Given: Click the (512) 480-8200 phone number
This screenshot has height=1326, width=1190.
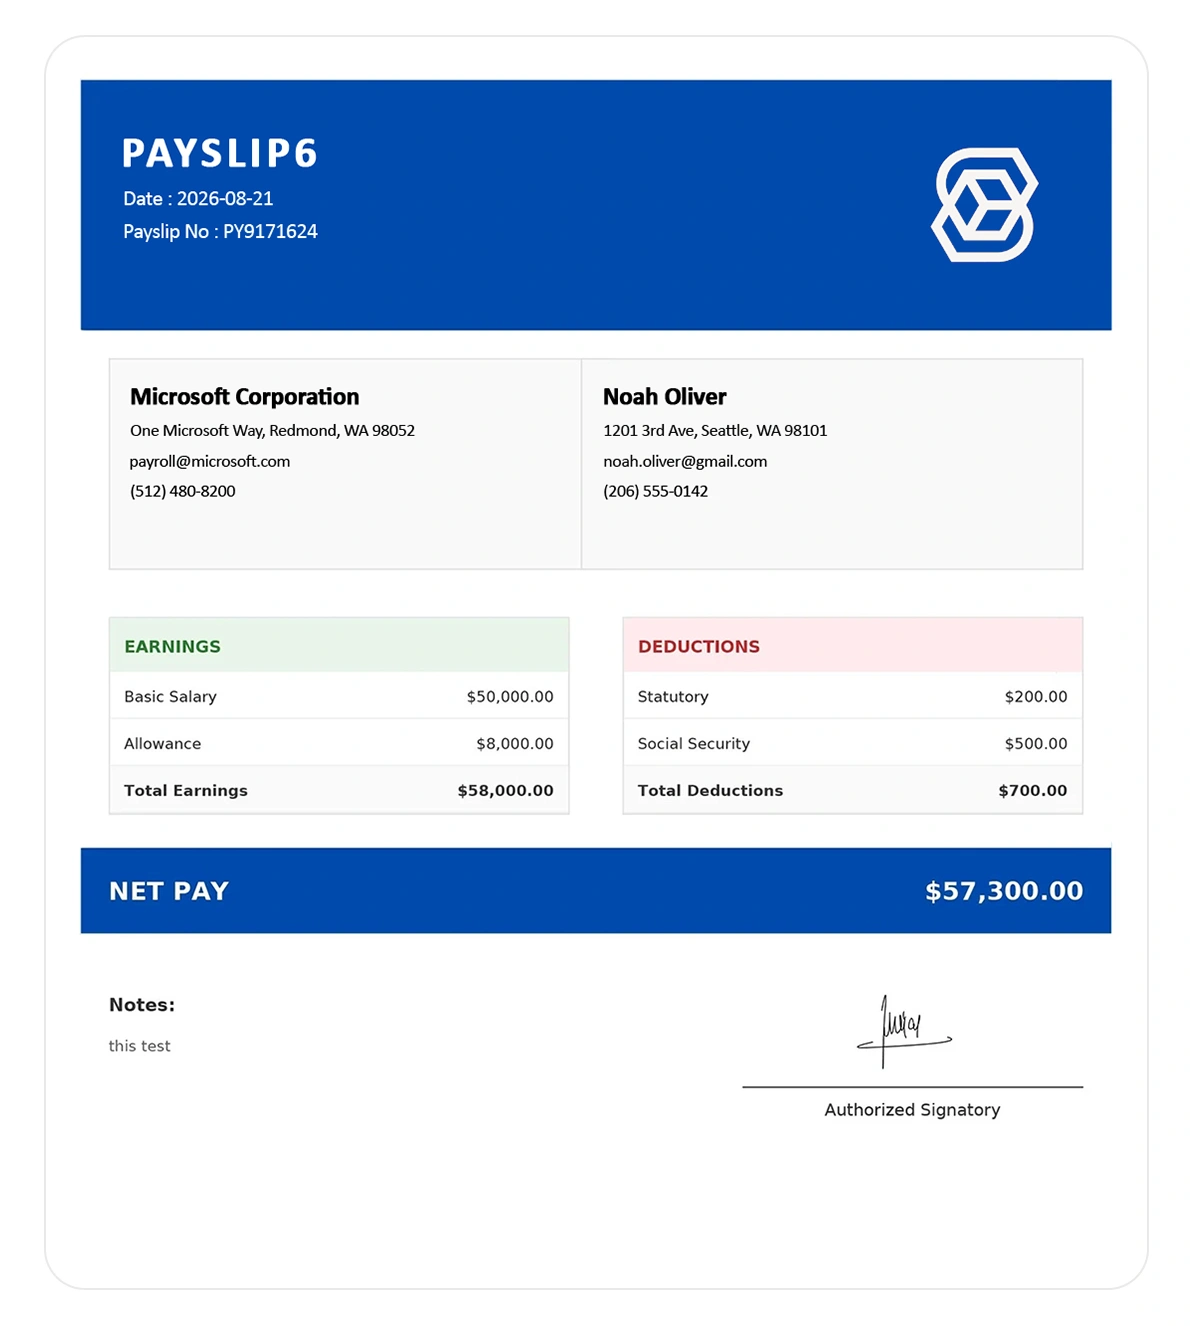Looking at the screenshot, I should 183,491.
